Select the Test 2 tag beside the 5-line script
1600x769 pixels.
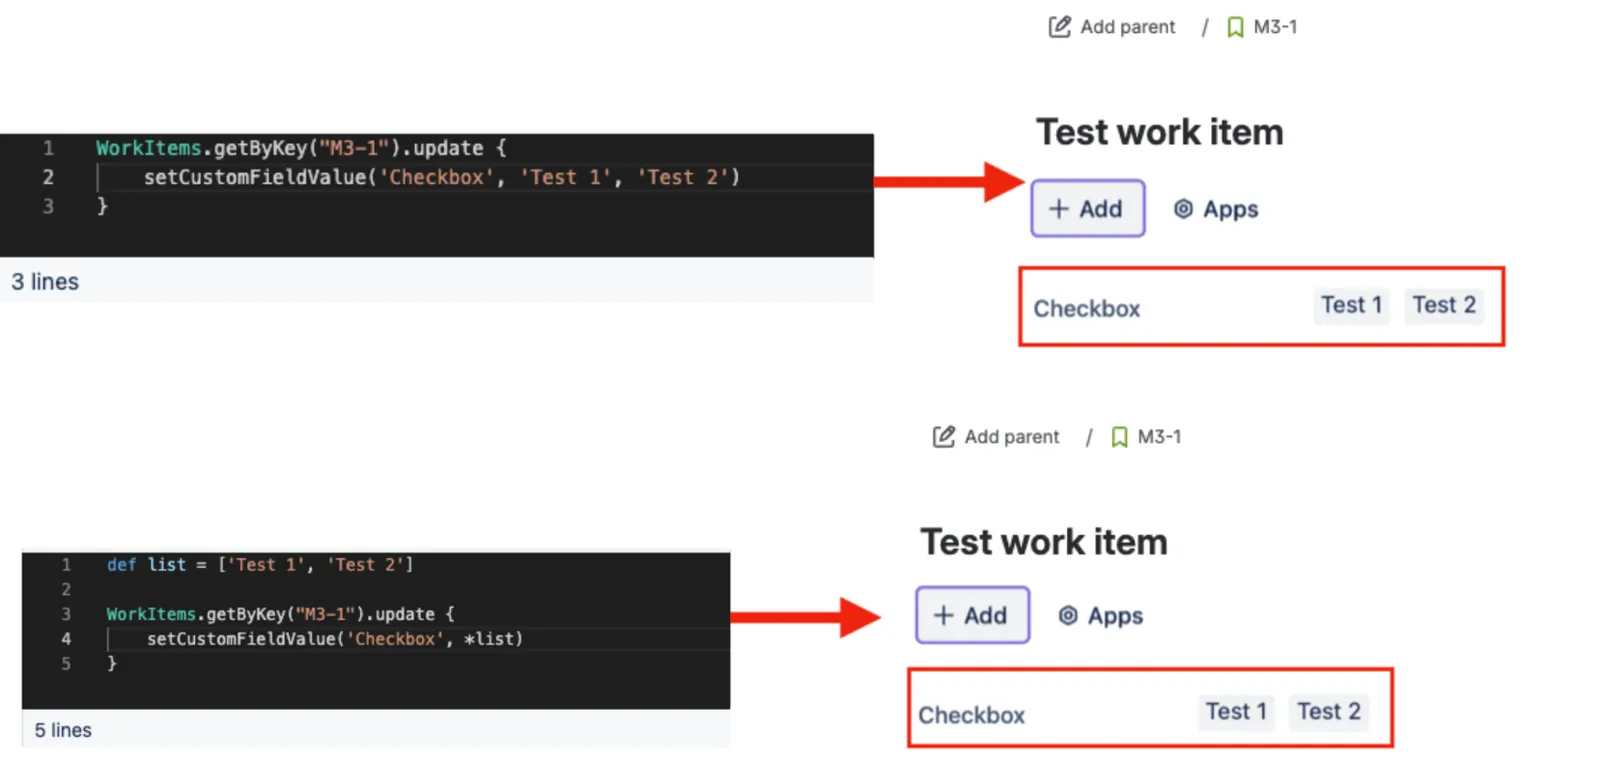[1329, 712]
